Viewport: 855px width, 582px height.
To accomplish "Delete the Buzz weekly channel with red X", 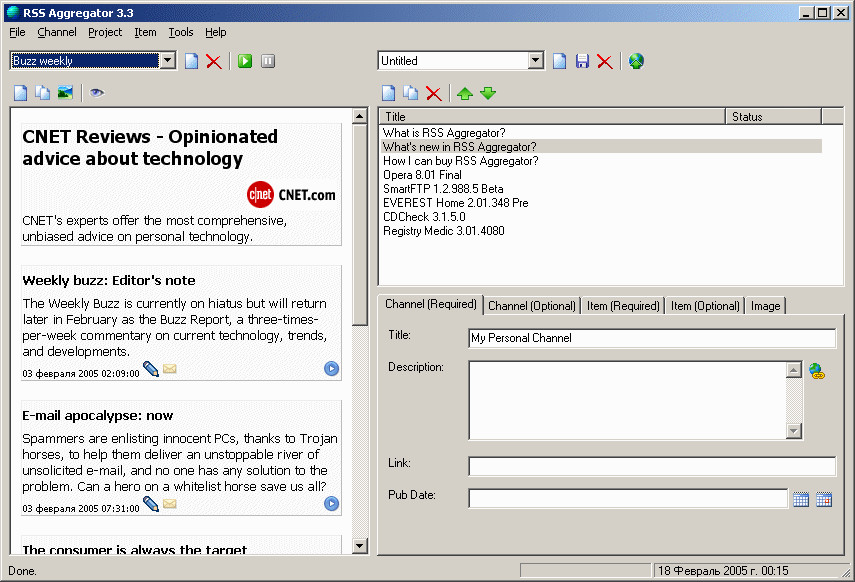I will coord(214,61).
